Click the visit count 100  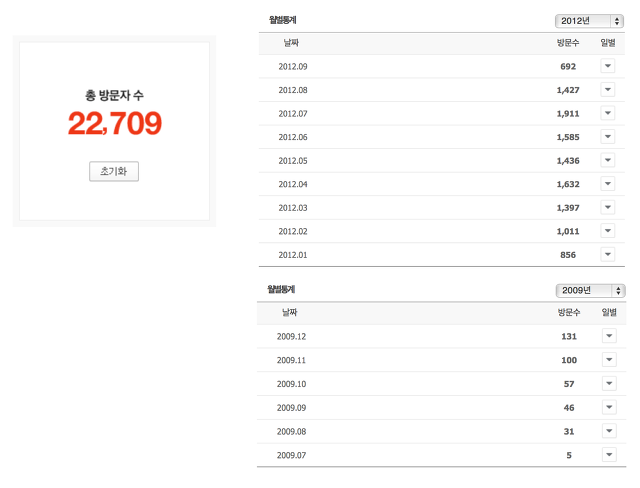[569, 360]
